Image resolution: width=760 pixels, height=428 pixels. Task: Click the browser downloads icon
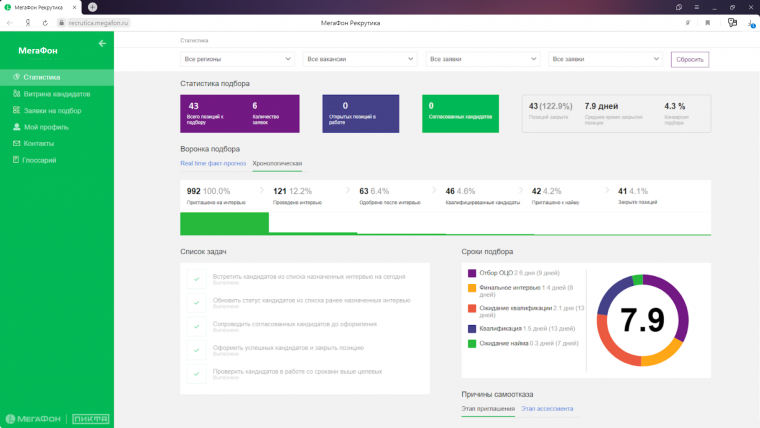coord(751,22)
